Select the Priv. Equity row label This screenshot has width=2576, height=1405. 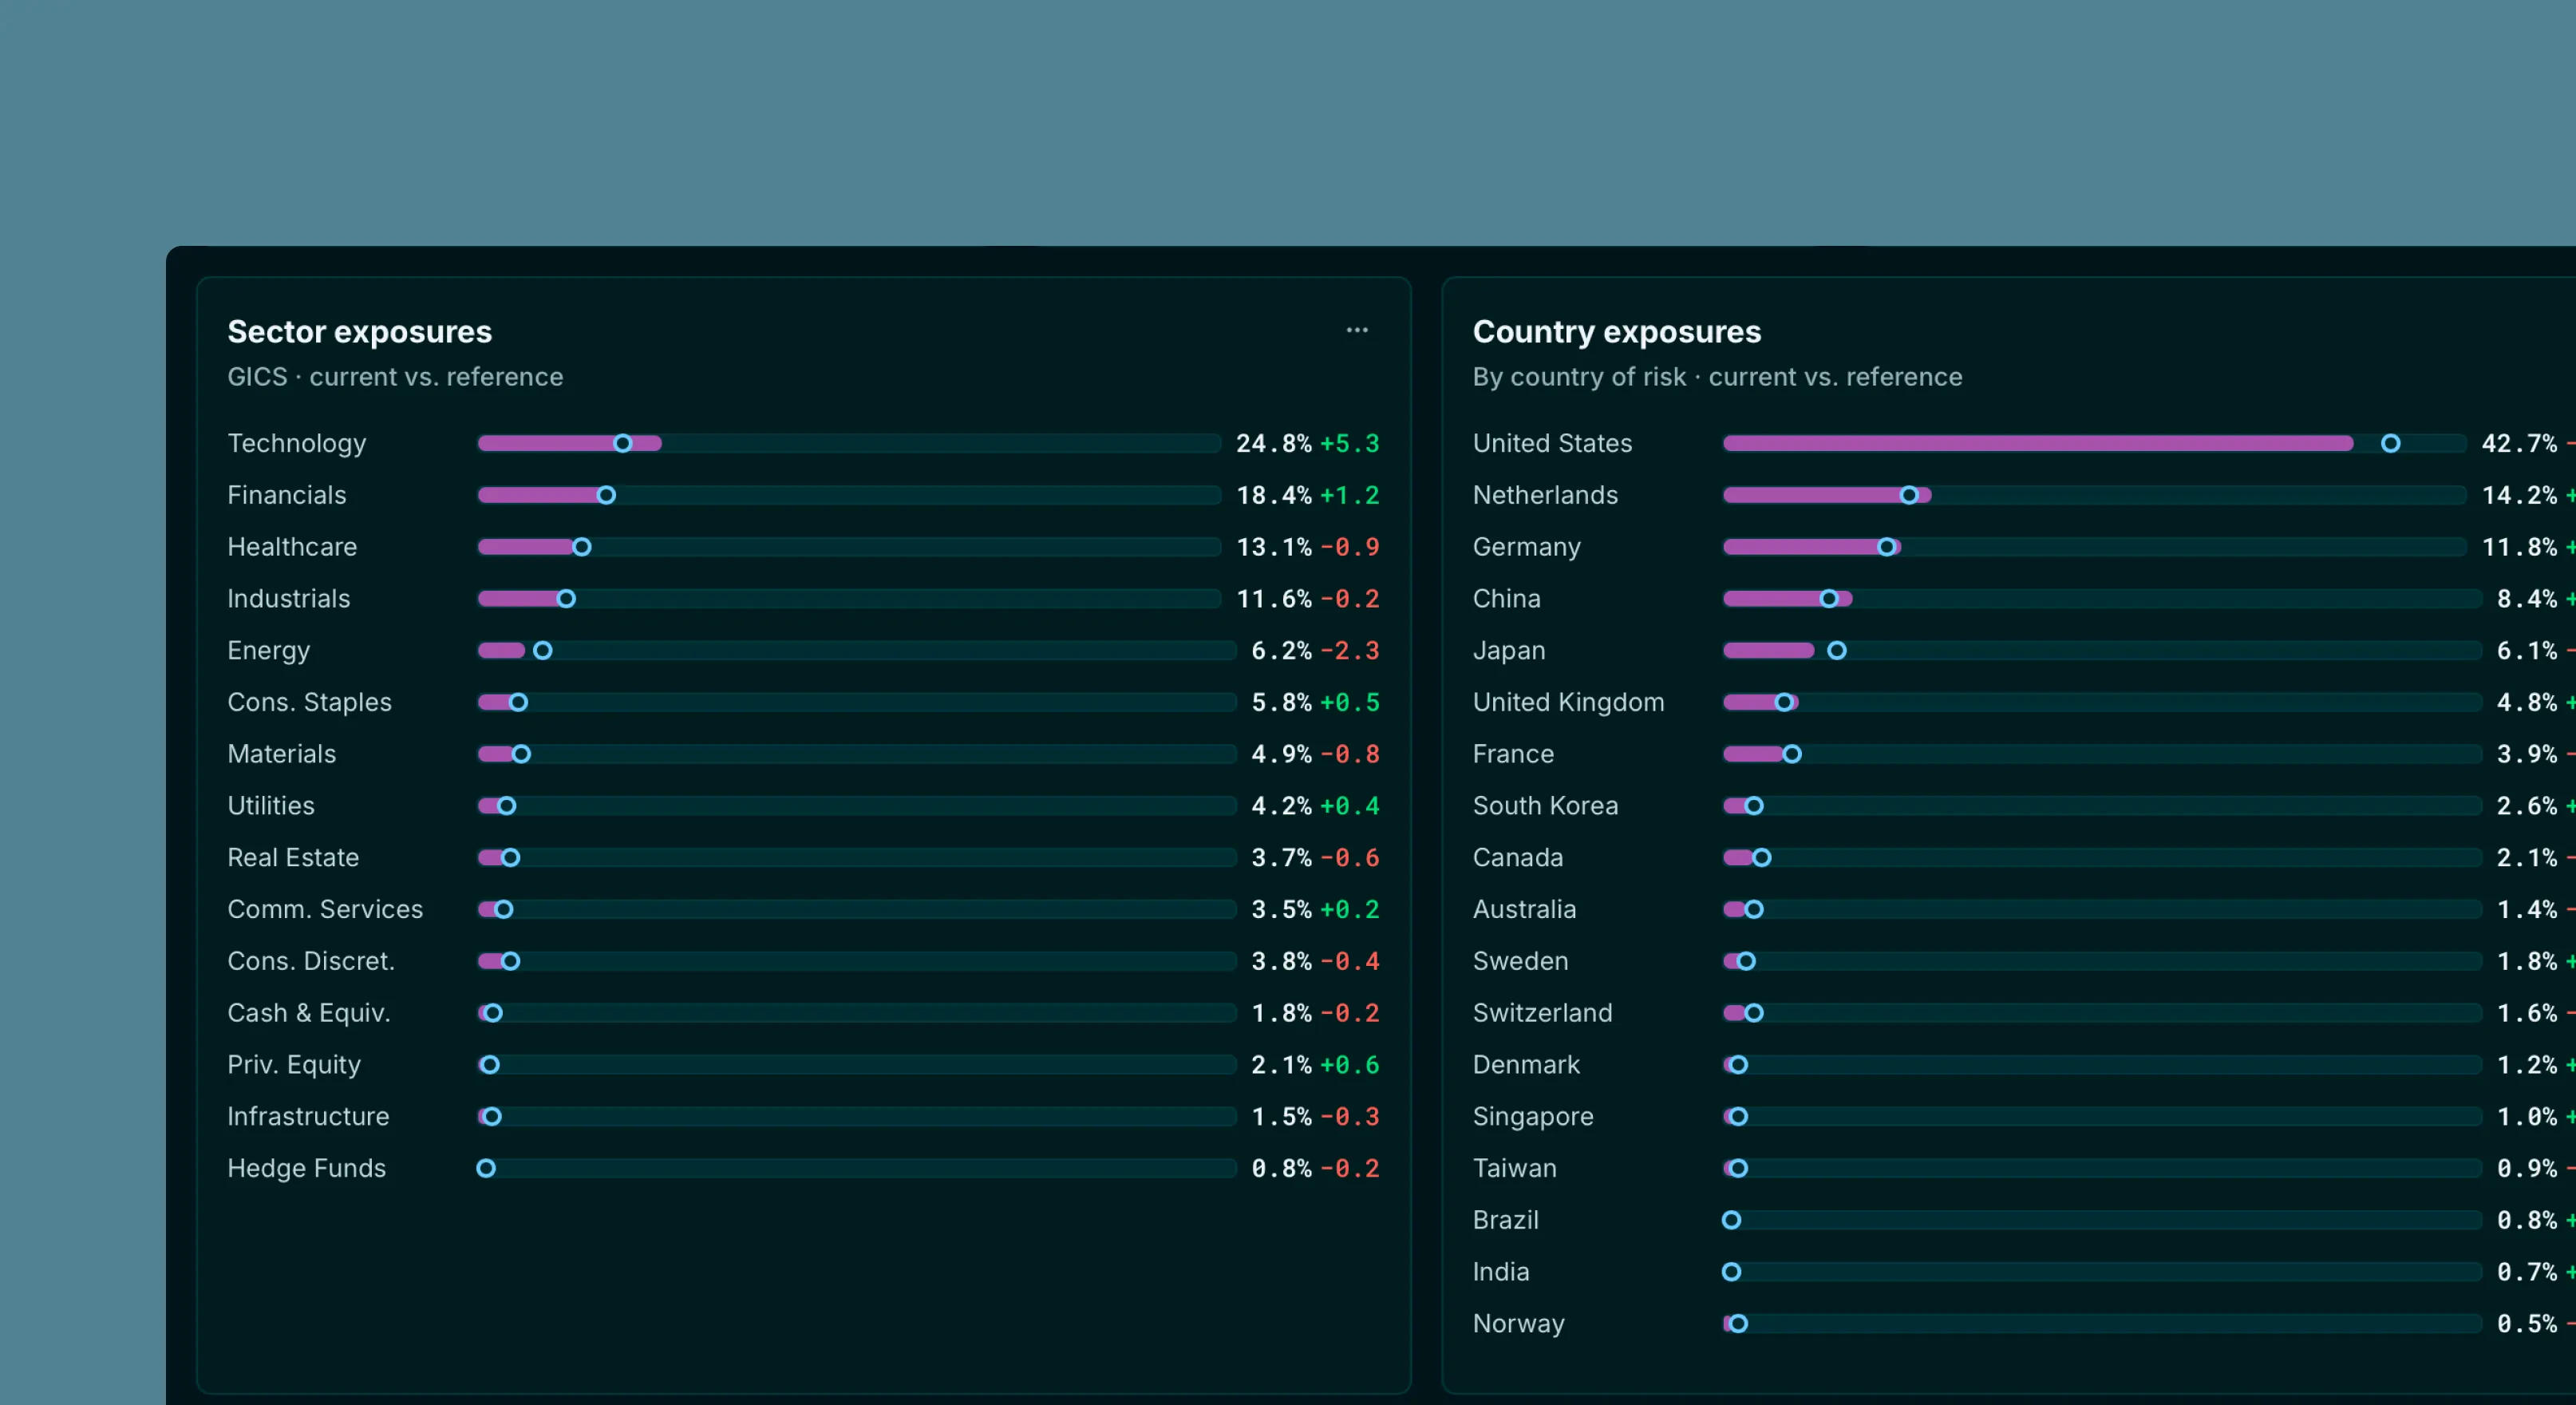(294, 1065)
